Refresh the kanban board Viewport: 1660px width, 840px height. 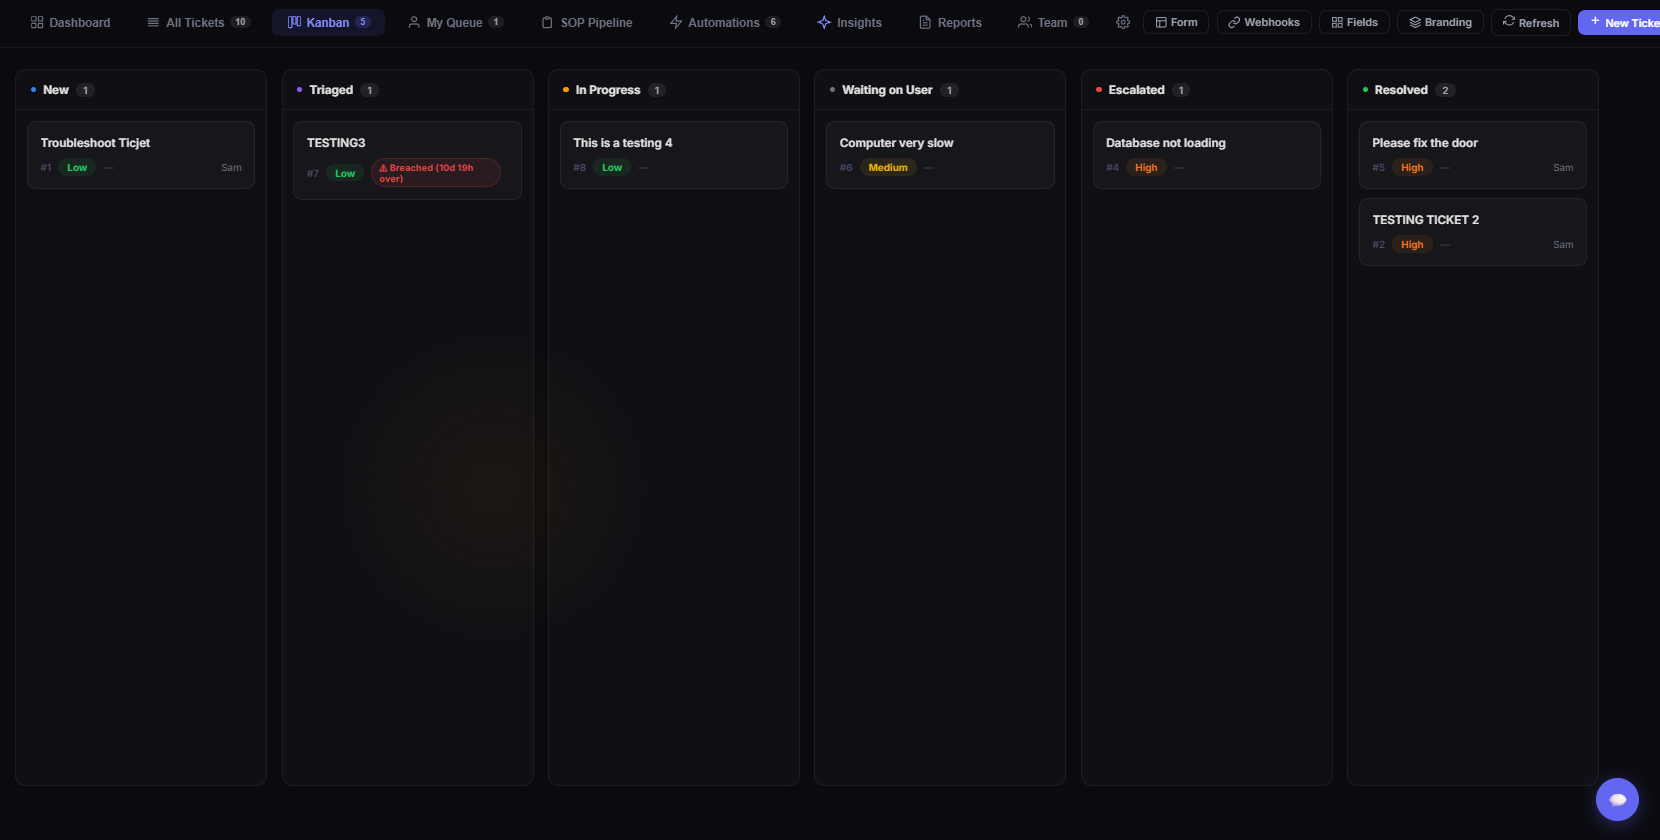(1531, 22)
